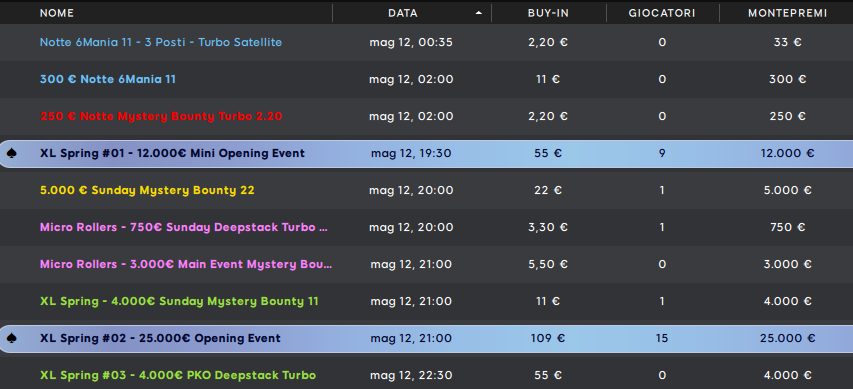
Task: Open XL Spring 4.000€ Sunday Mystery Bounty 11
Action: pyautogui.click(x=179, y=301)
